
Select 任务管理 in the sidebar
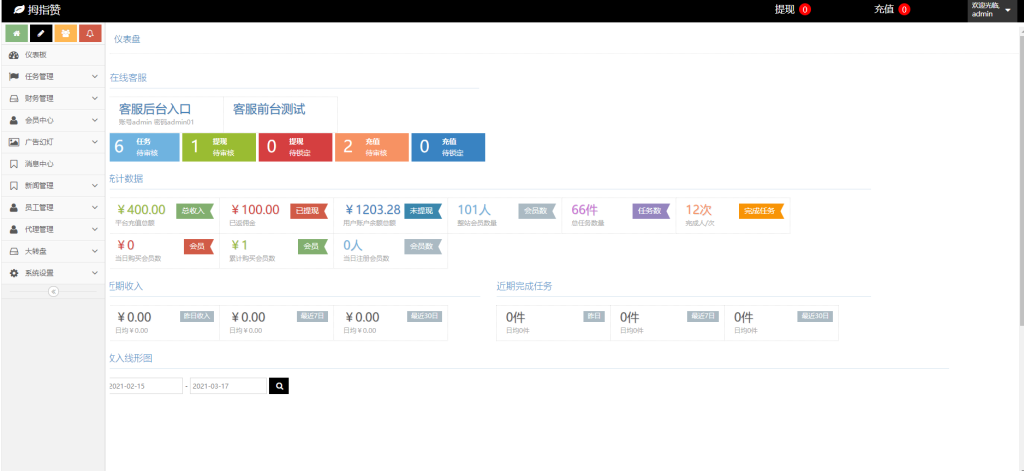point(53,76)
